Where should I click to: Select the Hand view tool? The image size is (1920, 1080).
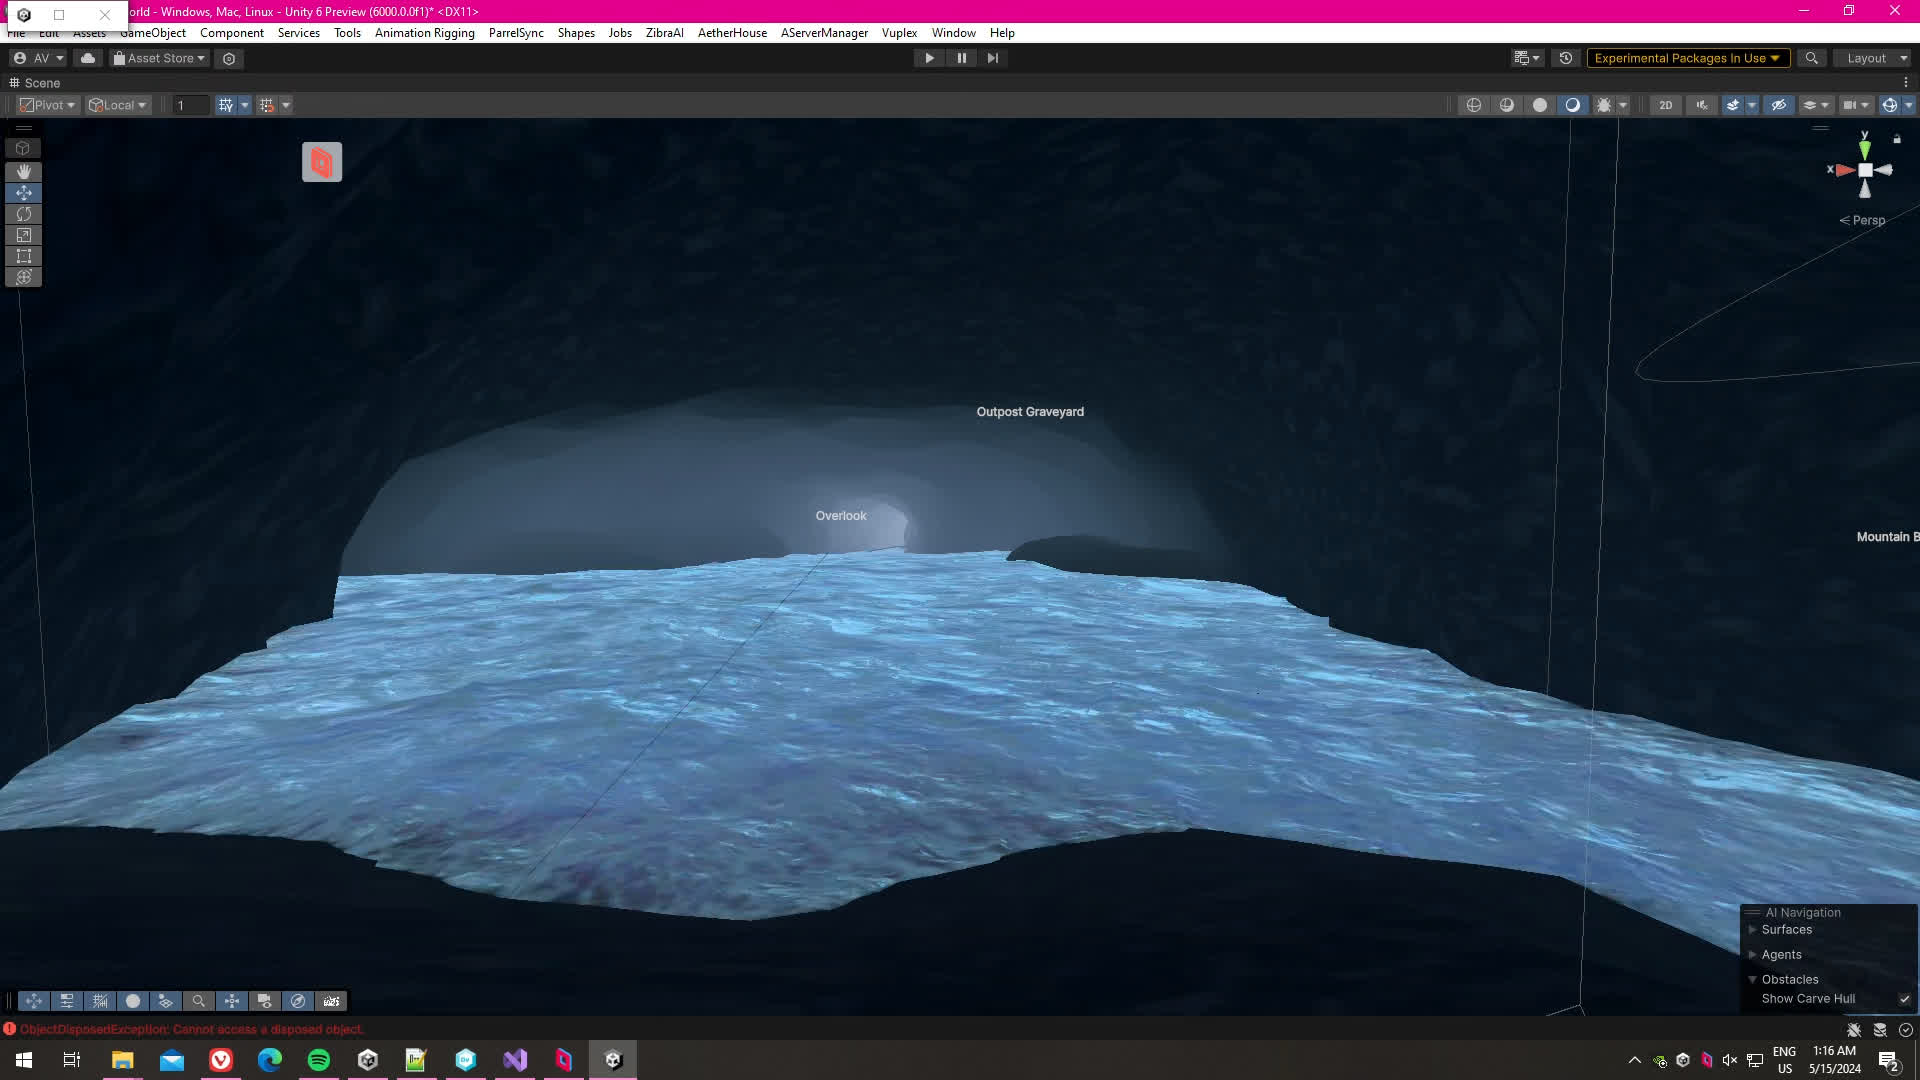[x=23, y=171]
